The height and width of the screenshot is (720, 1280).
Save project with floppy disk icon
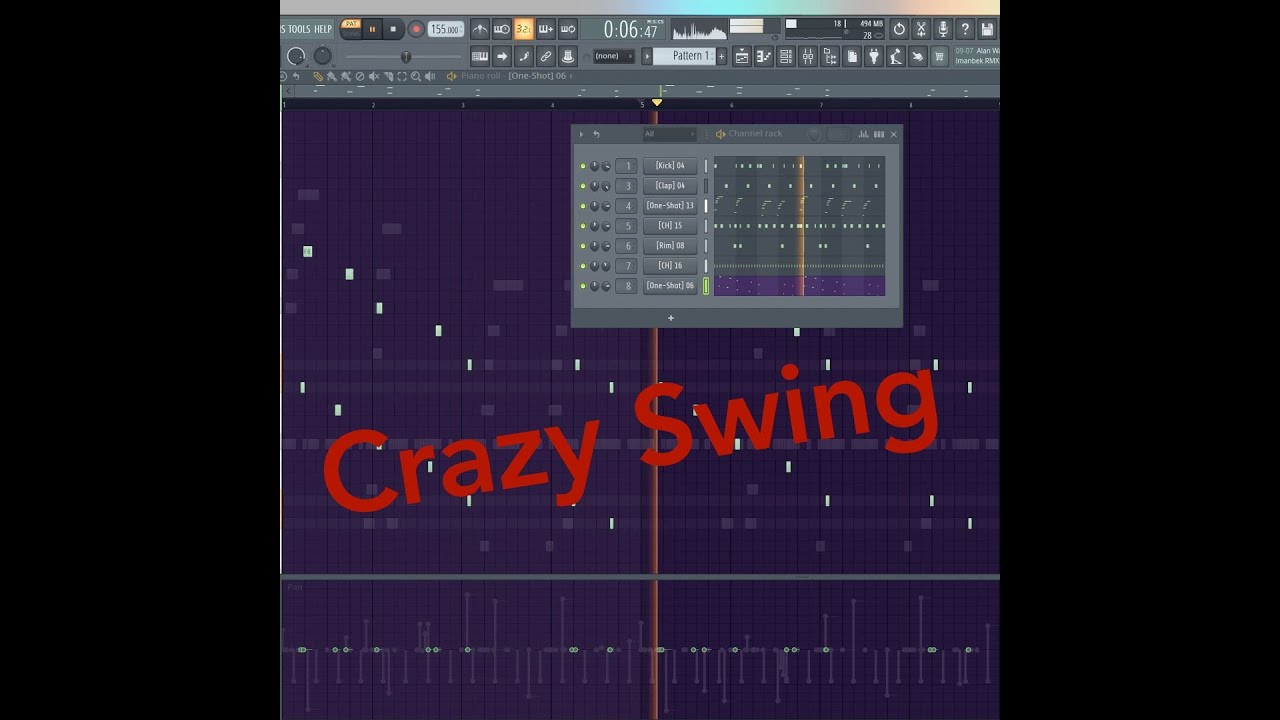click(987, 29)
